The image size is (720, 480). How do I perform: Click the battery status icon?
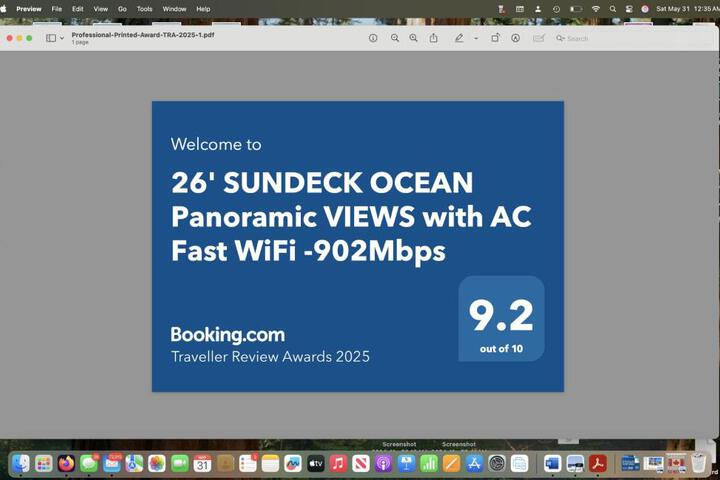pos(576,9)
